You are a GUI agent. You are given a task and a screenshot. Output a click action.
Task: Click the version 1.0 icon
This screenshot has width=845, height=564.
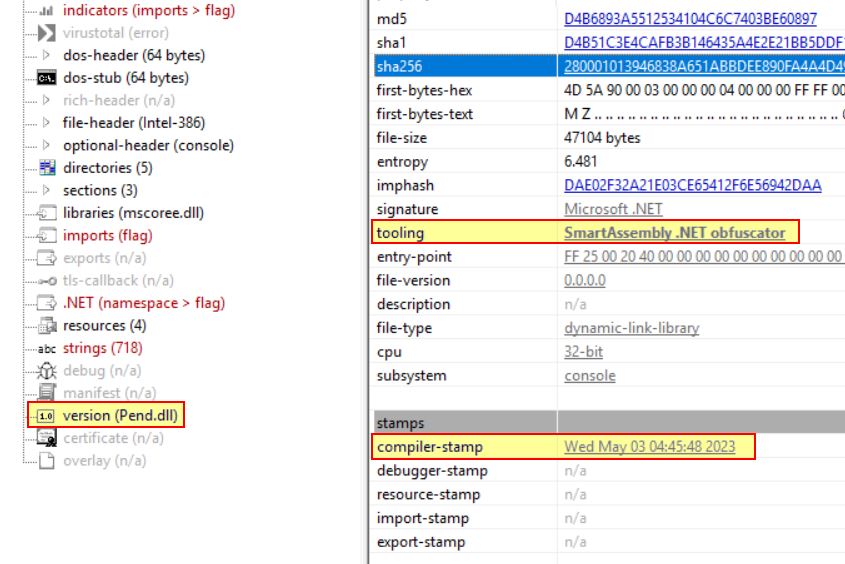46,416
